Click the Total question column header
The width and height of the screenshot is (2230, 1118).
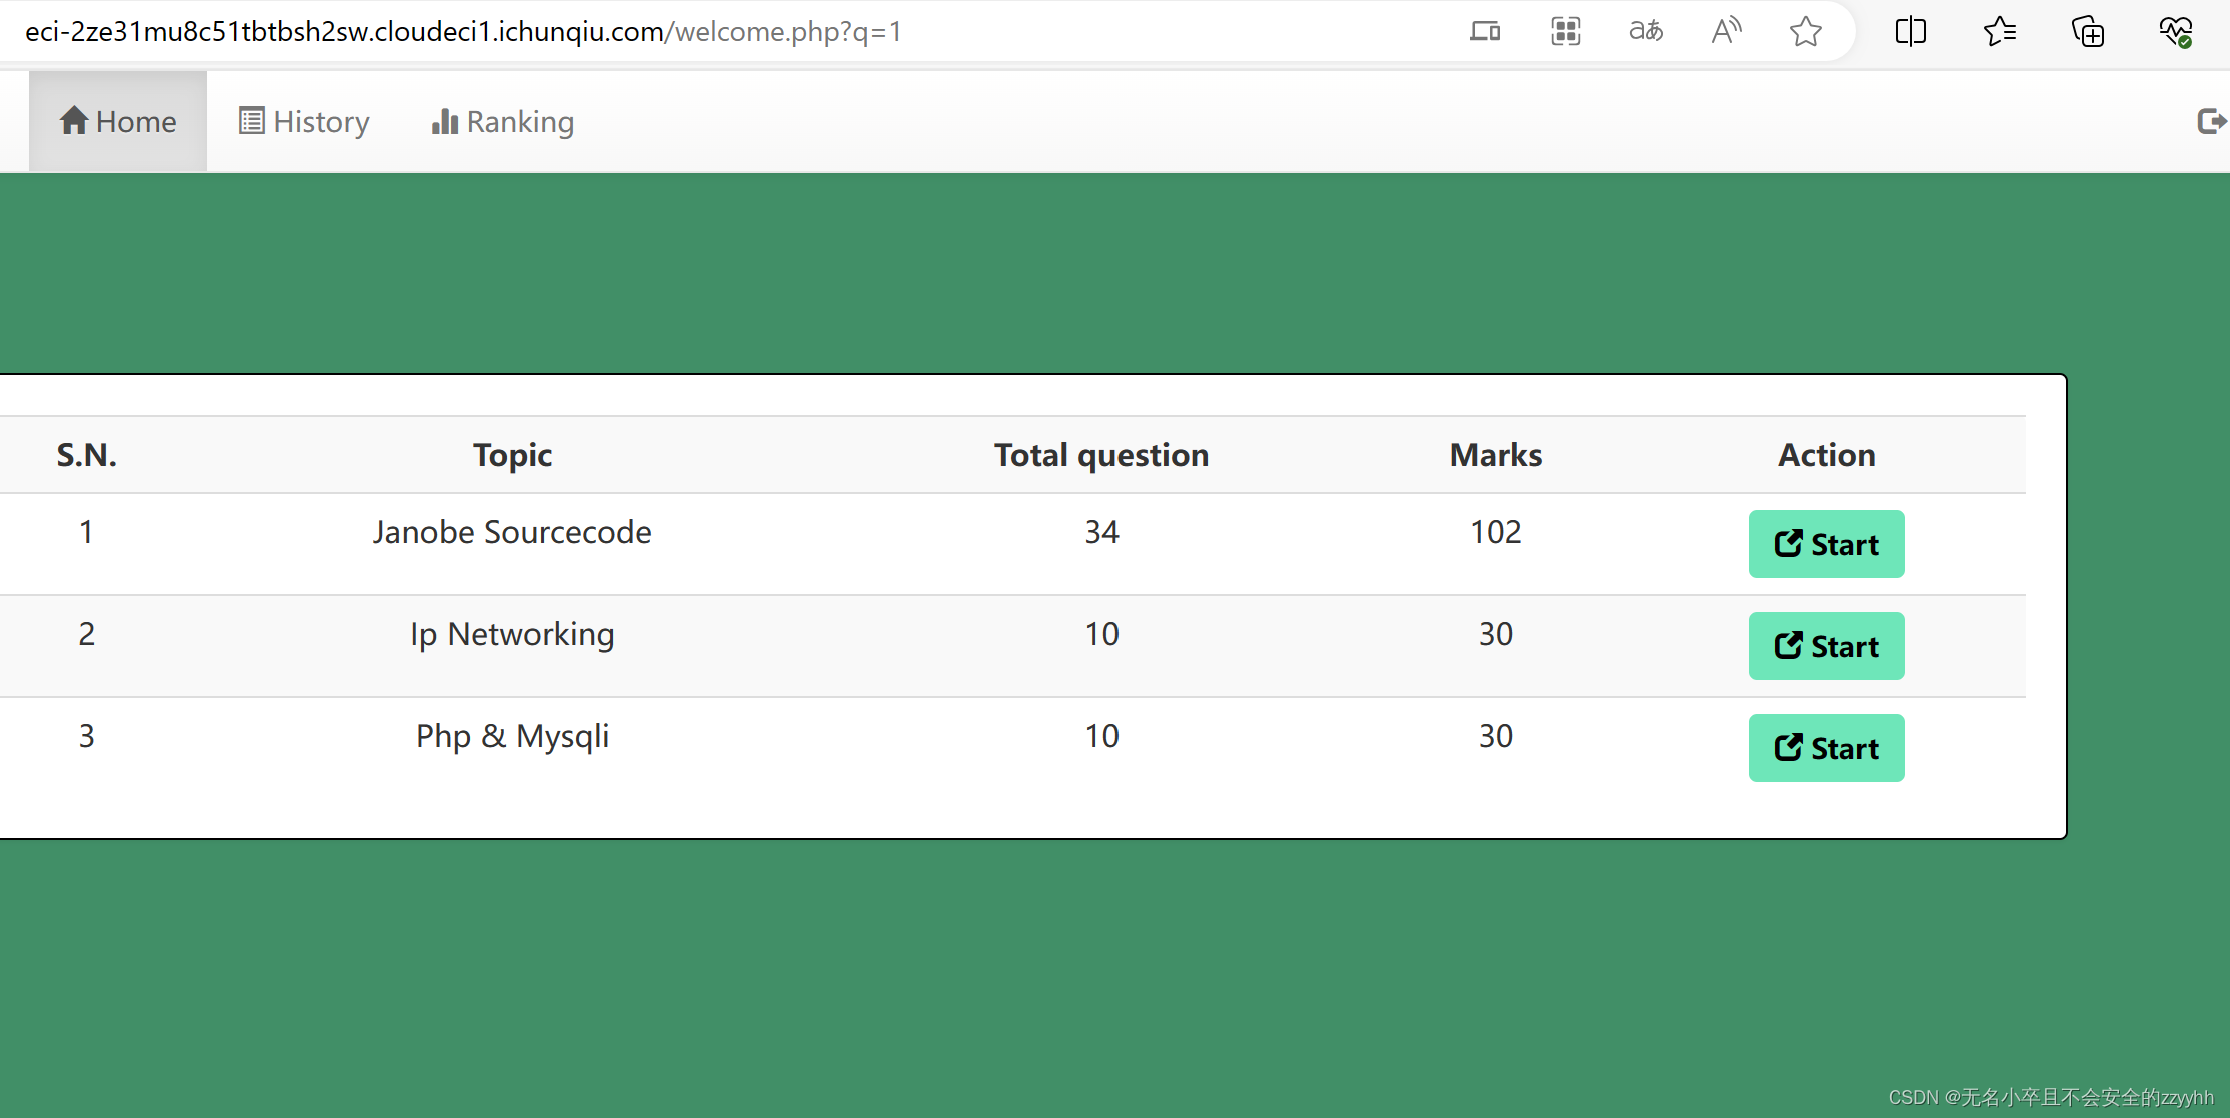[1101, 455]
